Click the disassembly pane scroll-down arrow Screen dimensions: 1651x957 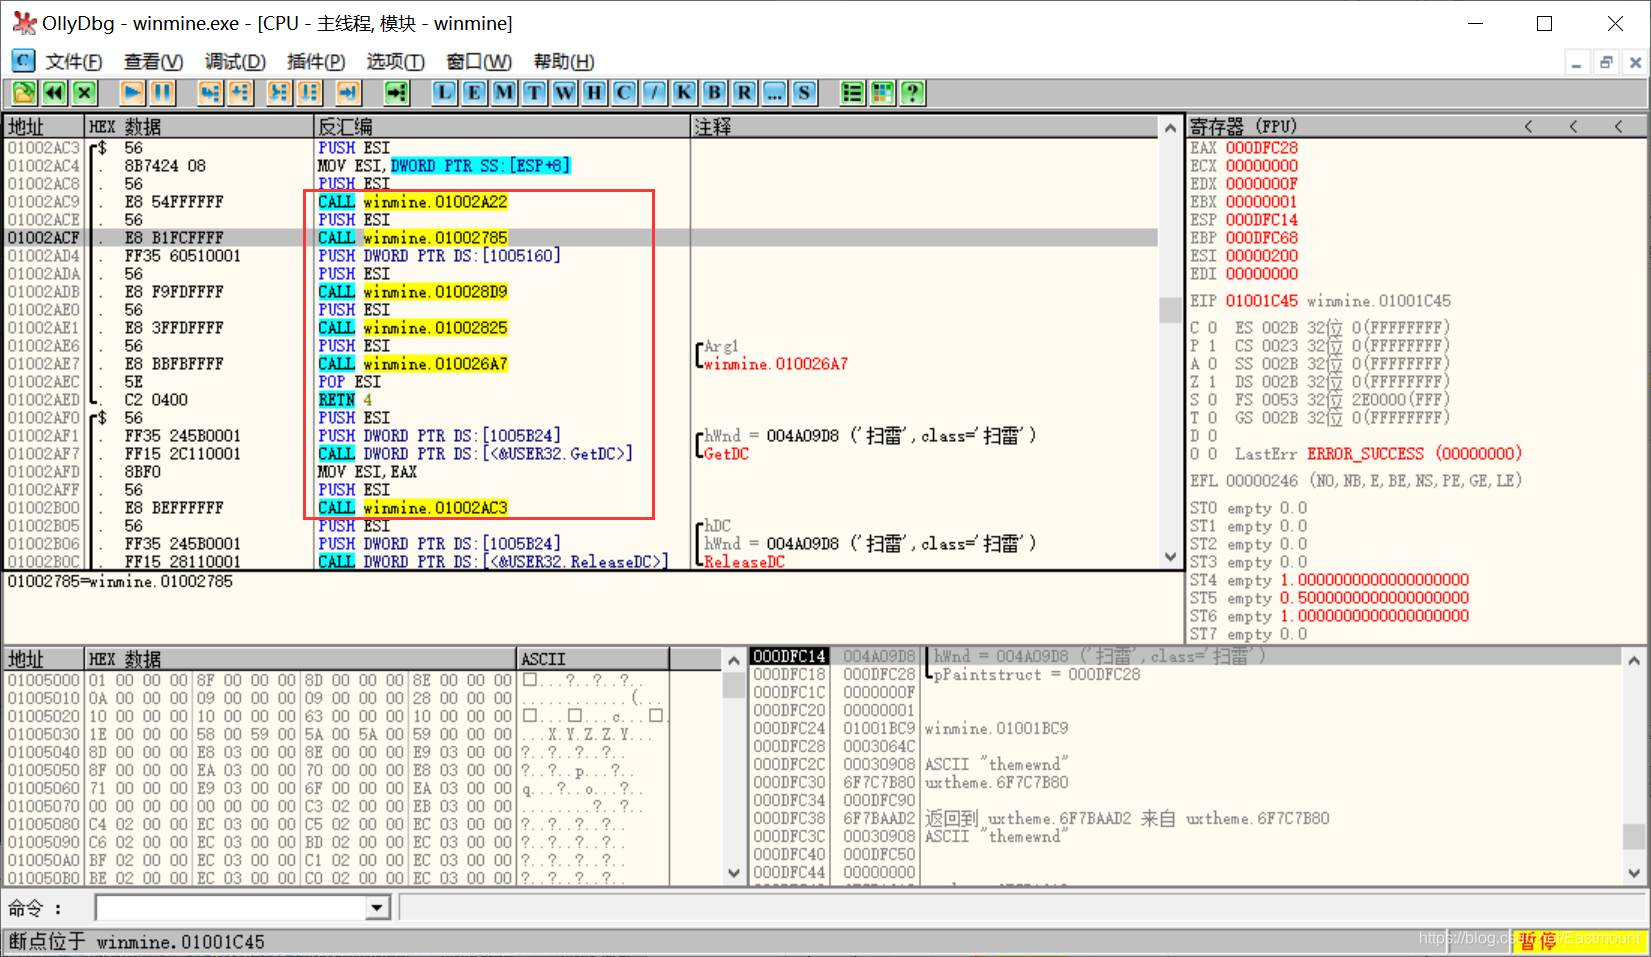tap(1170, 557)
